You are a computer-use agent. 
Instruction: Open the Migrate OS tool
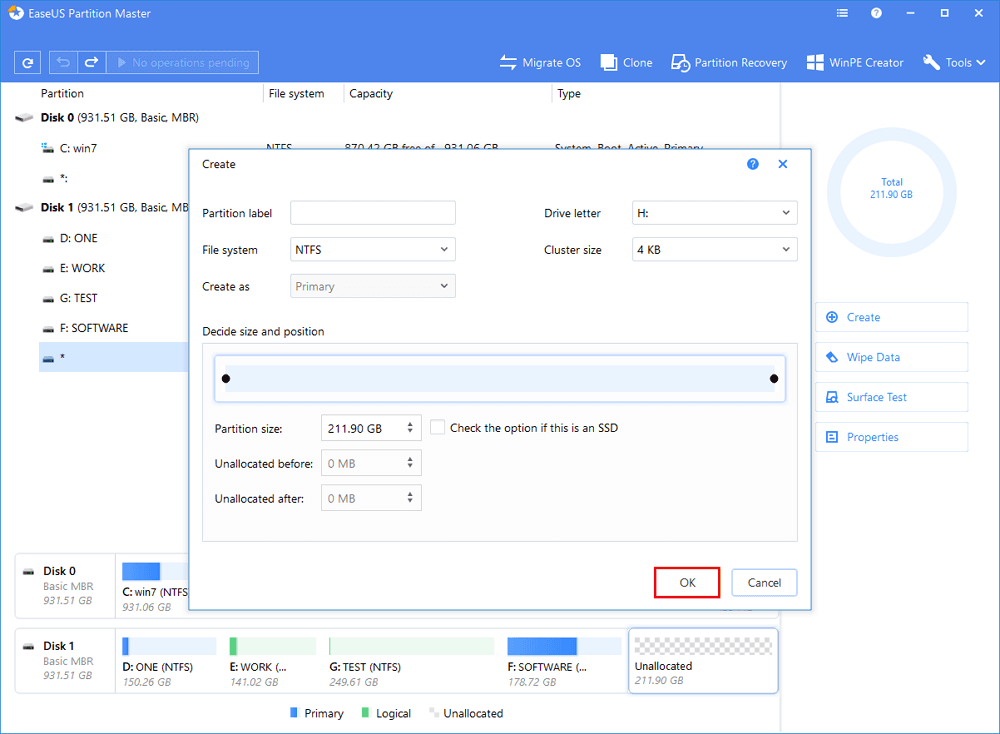pos(540,62)
